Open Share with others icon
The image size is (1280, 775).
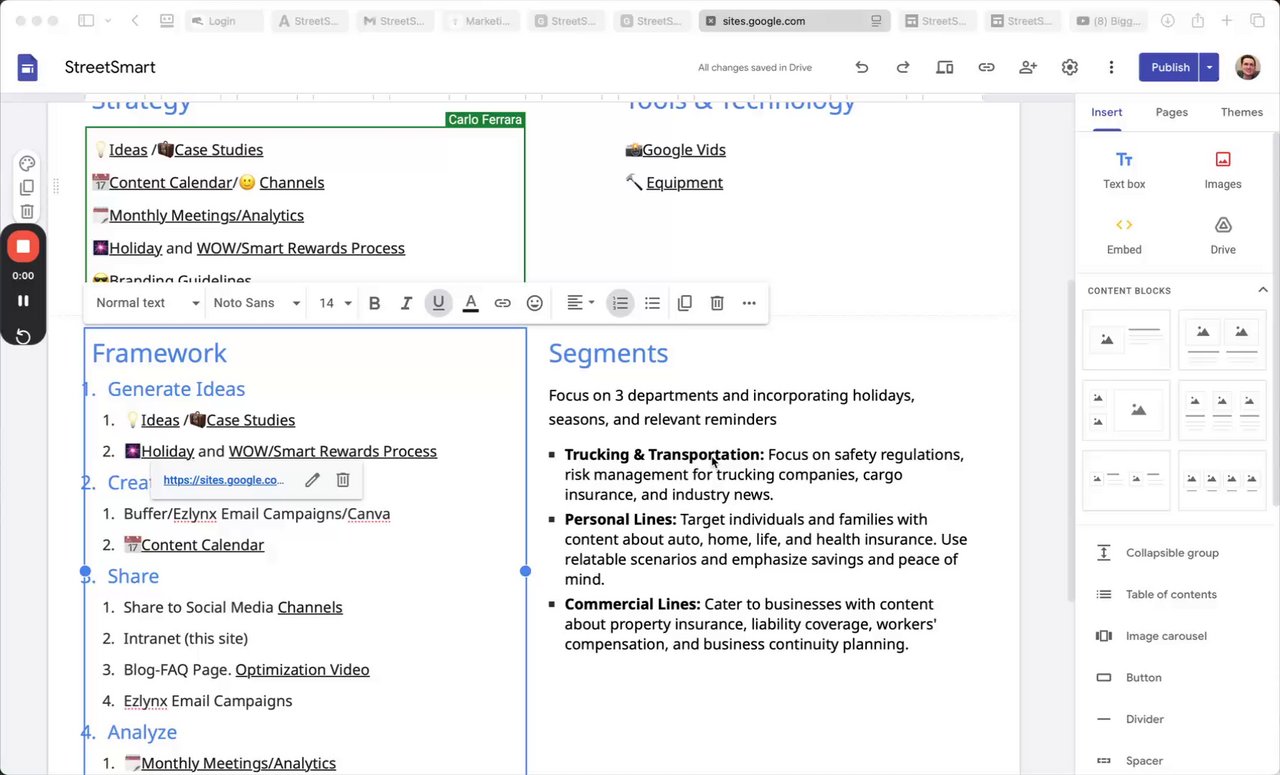1028,67
